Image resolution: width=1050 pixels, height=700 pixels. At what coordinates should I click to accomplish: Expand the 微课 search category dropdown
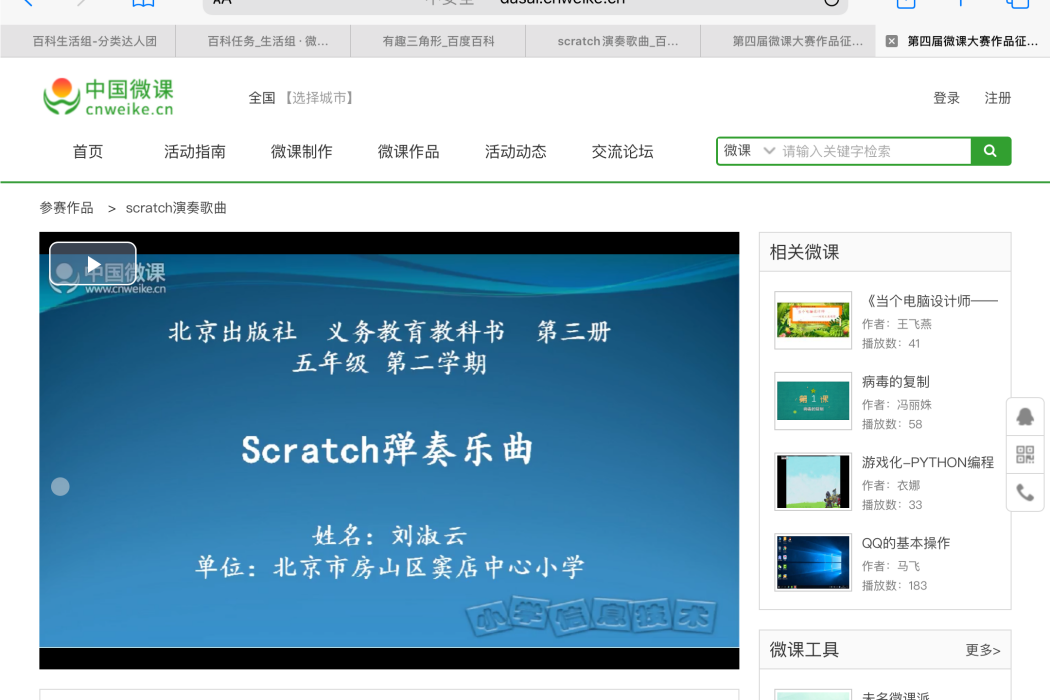click(x=748, y=151)
